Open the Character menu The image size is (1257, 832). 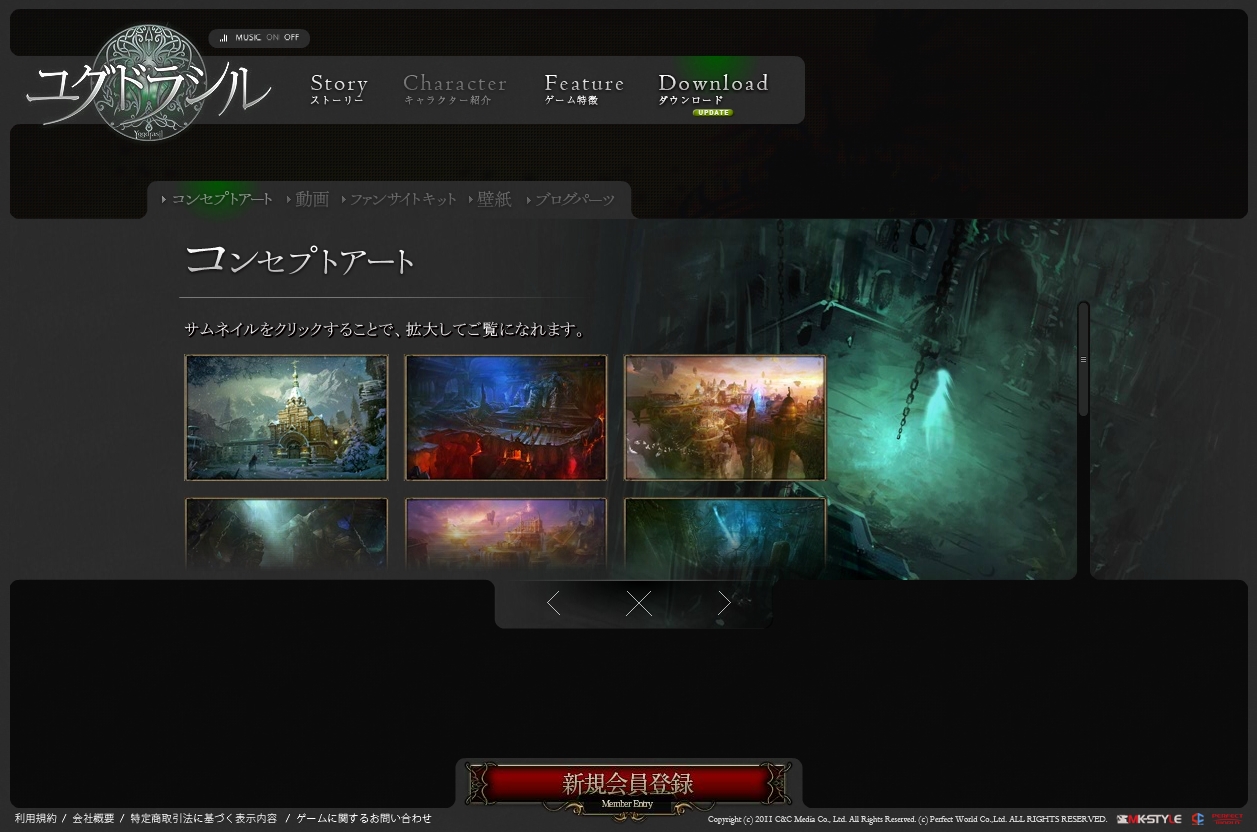455,89
